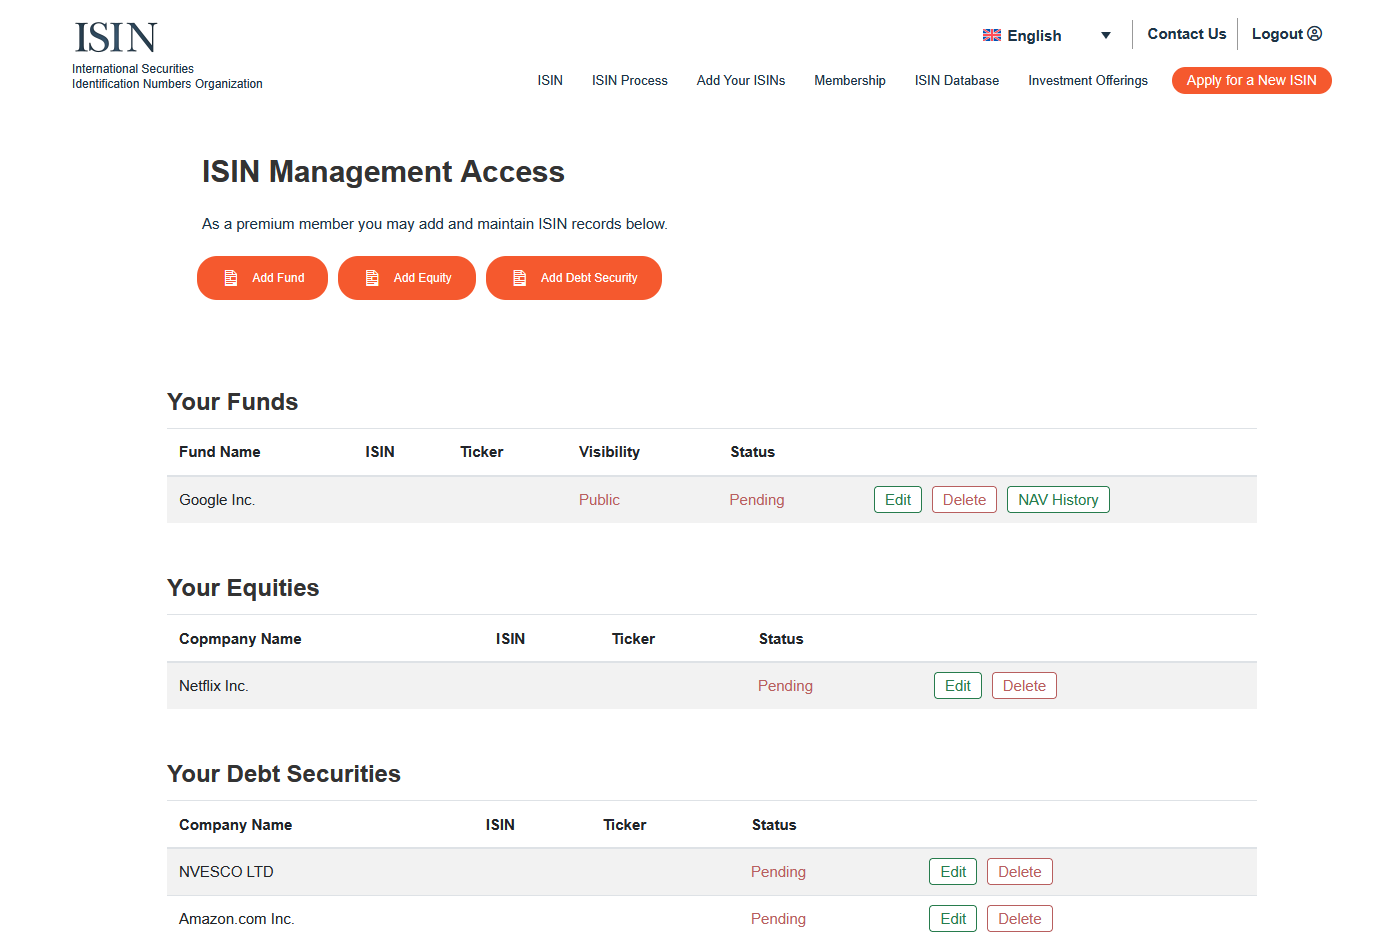Click the document icon on Add Debt Security
Viewport: 1394px width, 934px height.
pos(520,278)
